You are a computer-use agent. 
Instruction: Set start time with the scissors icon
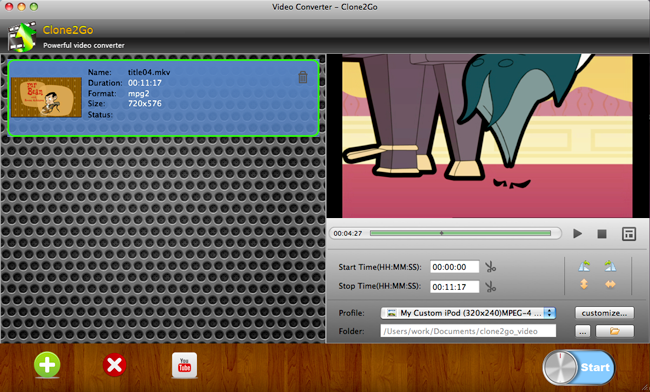pyautogui.click(x=491, y=267)
